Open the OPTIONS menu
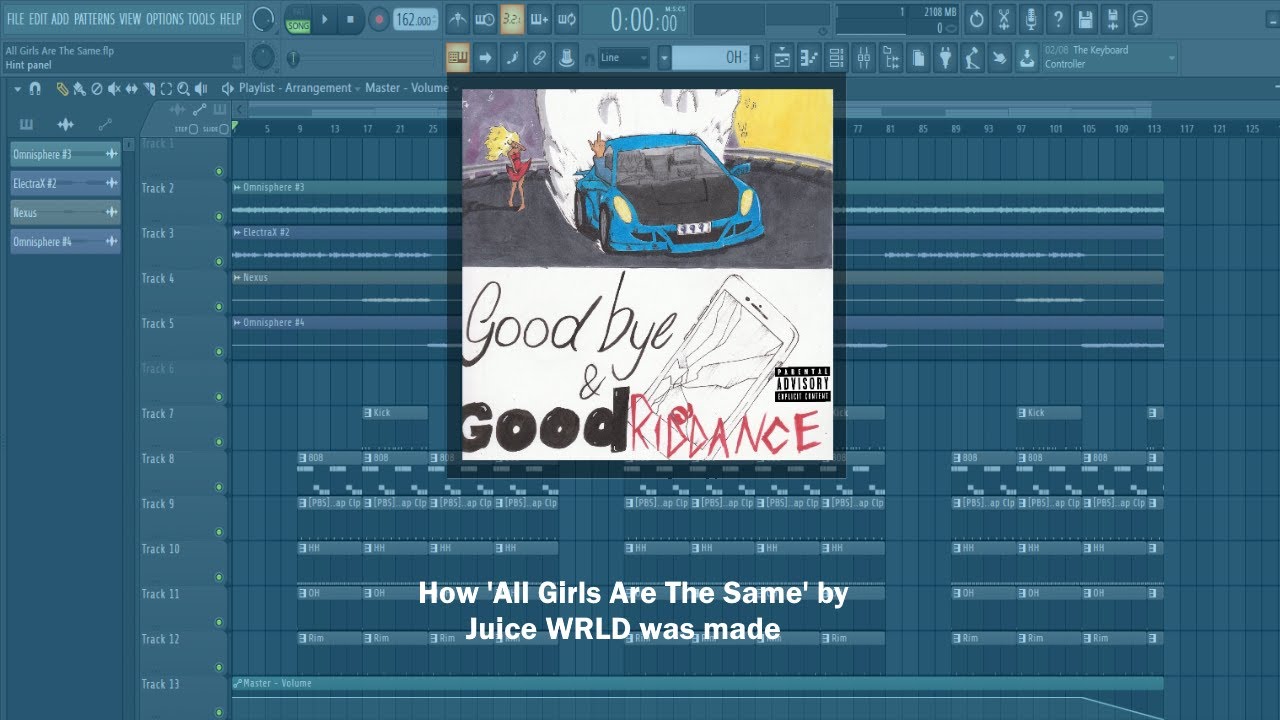This screenshot has height=720, width=1280. [166, 19]
